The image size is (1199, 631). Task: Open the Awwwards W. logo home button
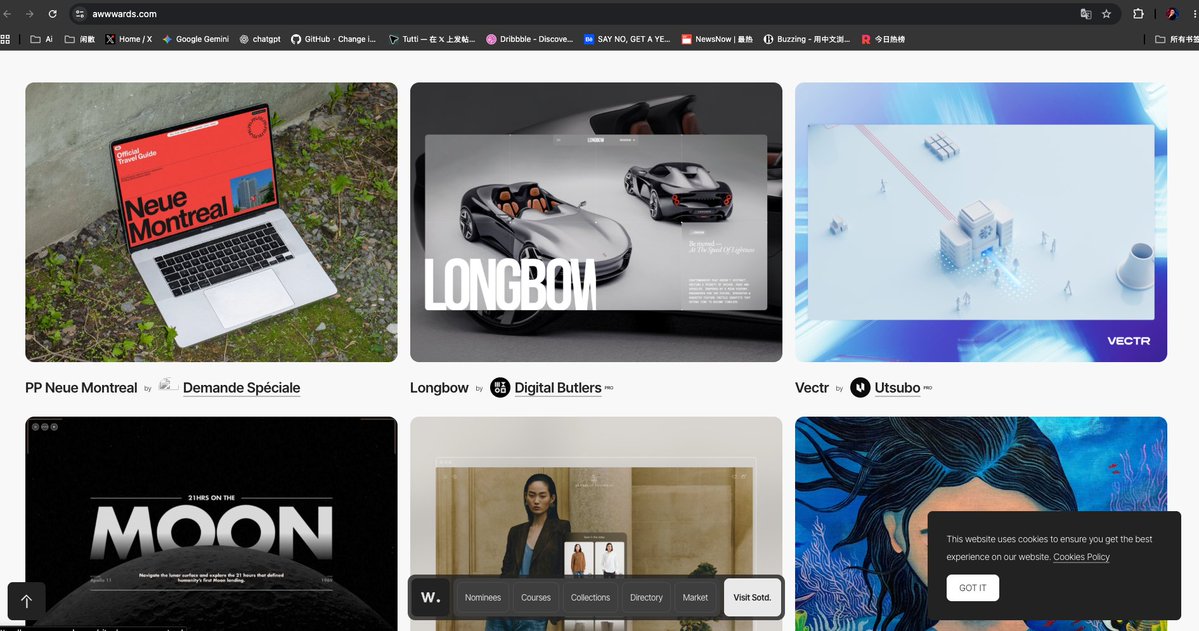pos(431,597)
